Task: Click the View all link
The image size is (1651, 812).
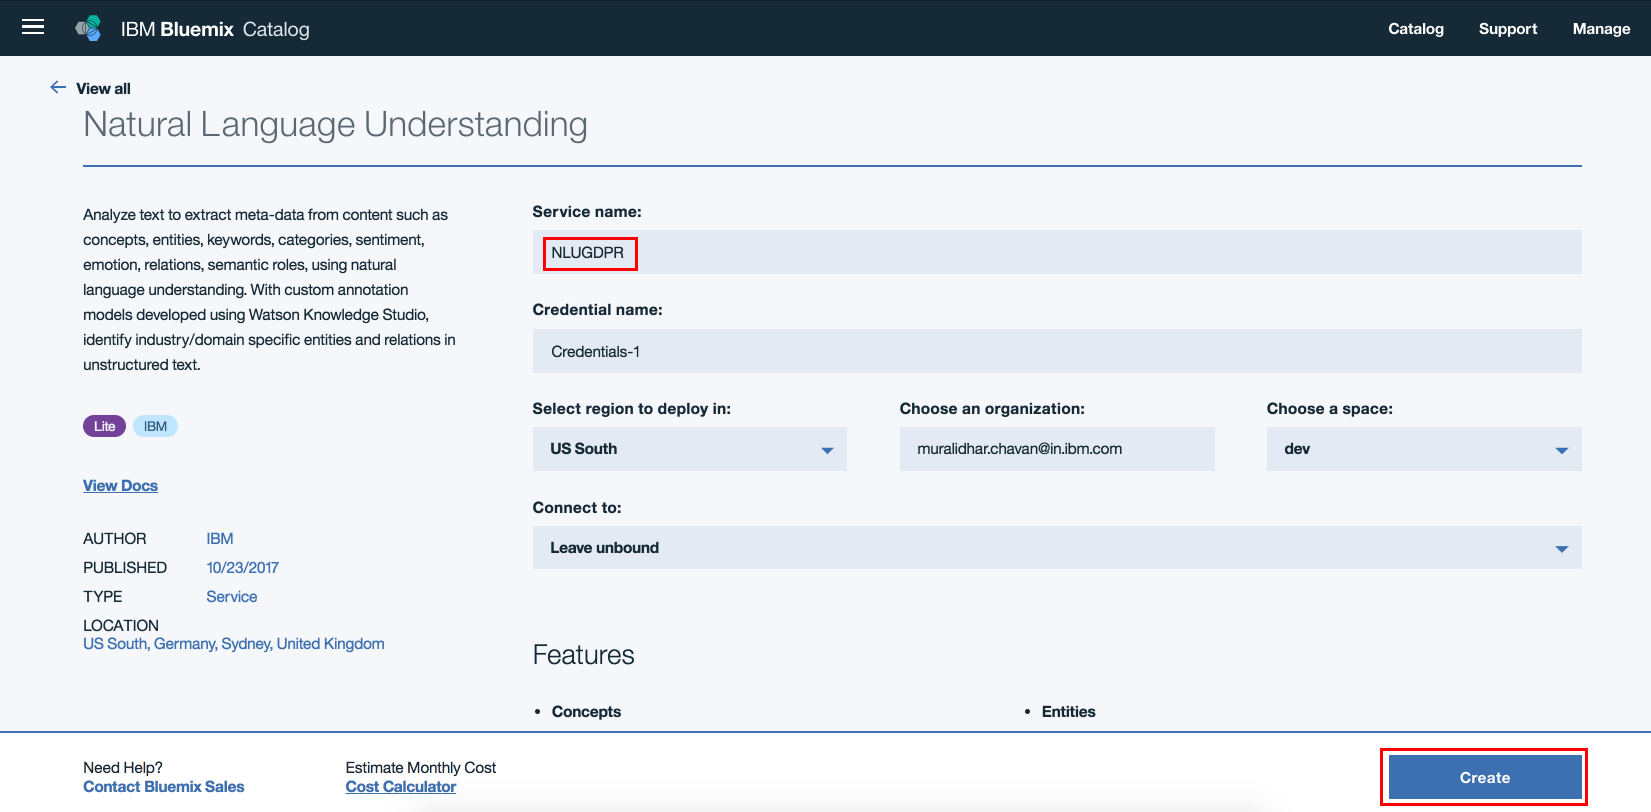Action: coord(103,88)
